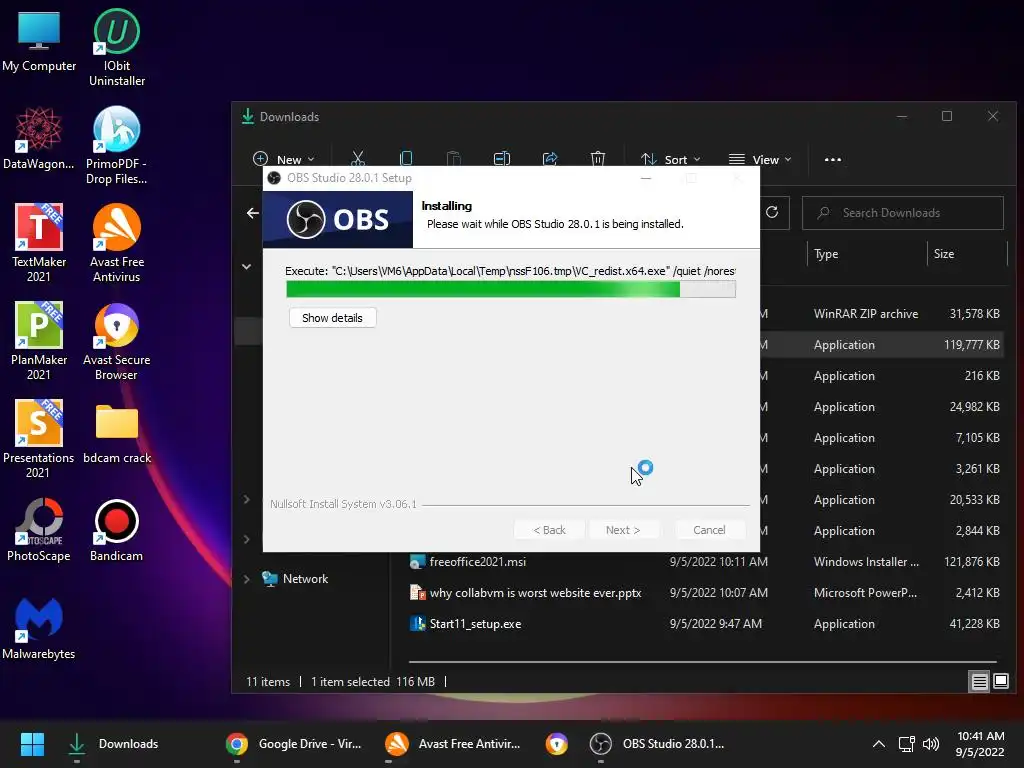This screenshot has width=1024, height=768.
Task: Click Show details in OBS setup
Action: tap(332, 318)
